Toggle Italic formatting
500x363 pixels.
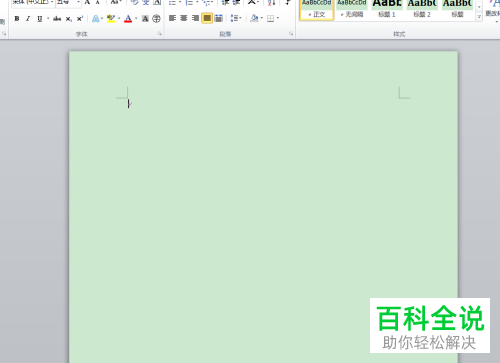(x=28, y=19)
